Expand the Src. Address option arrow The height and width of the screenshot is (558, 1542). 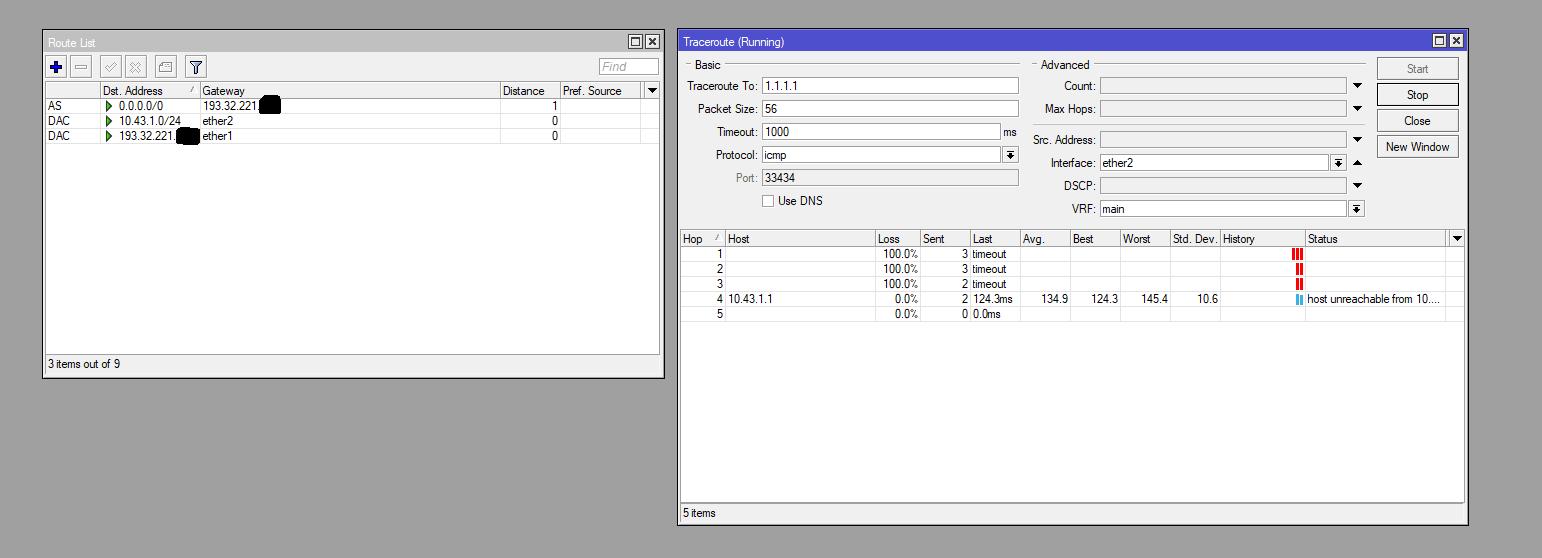click(x=1357, y=140)
